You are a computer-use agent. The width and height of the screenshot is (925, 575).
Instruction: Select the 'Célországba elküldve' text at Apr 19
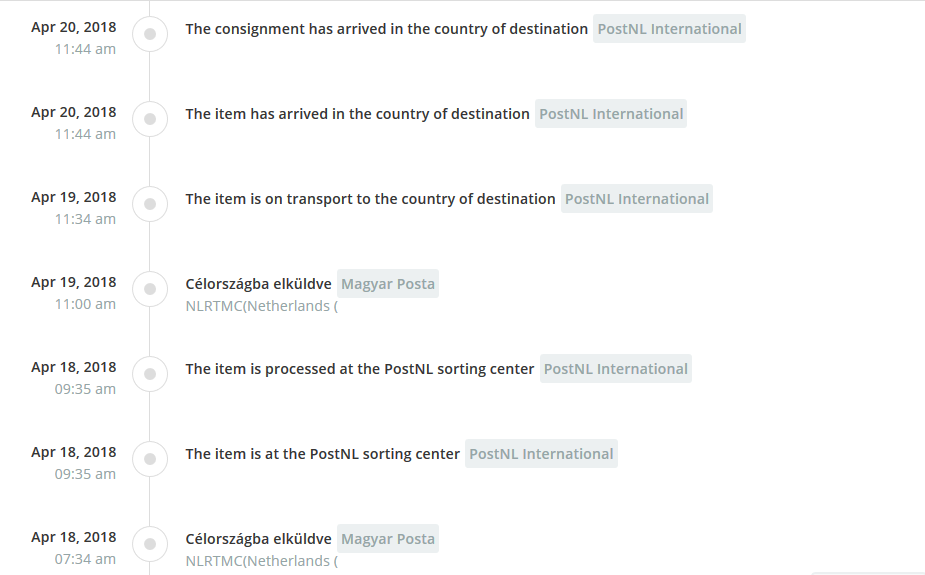point(258,284)
